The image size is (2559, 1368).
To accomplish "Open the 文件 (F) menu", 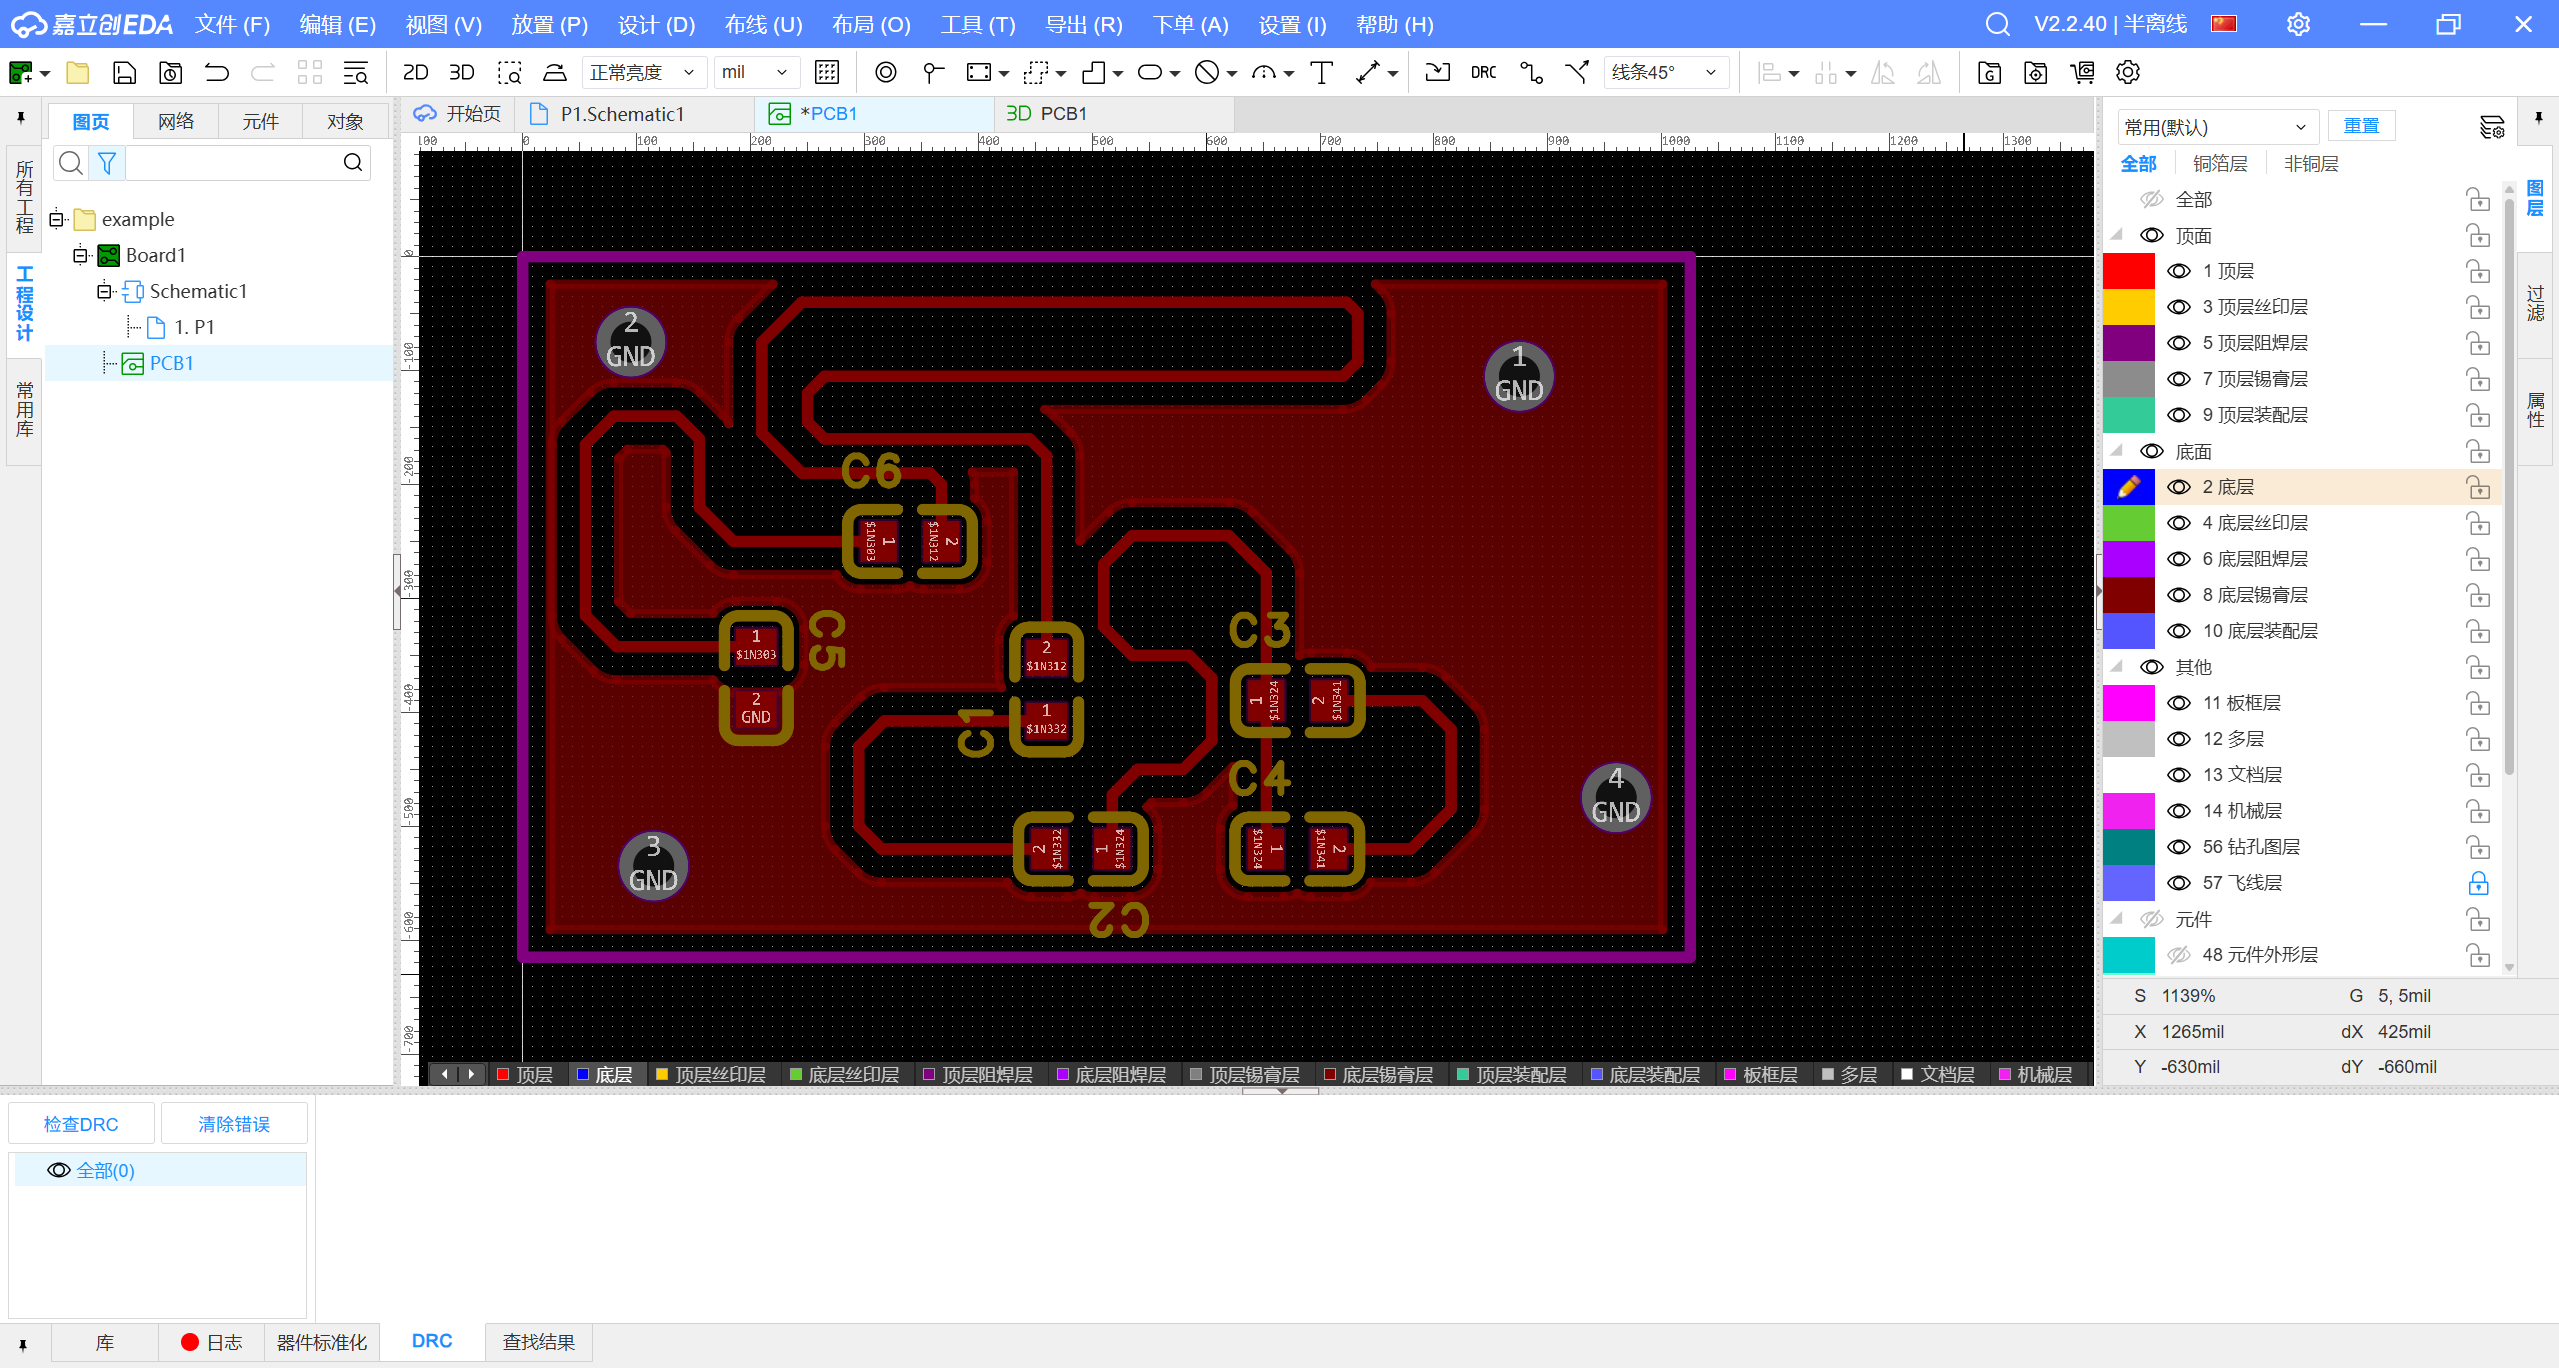I will (x=232, y=24).
